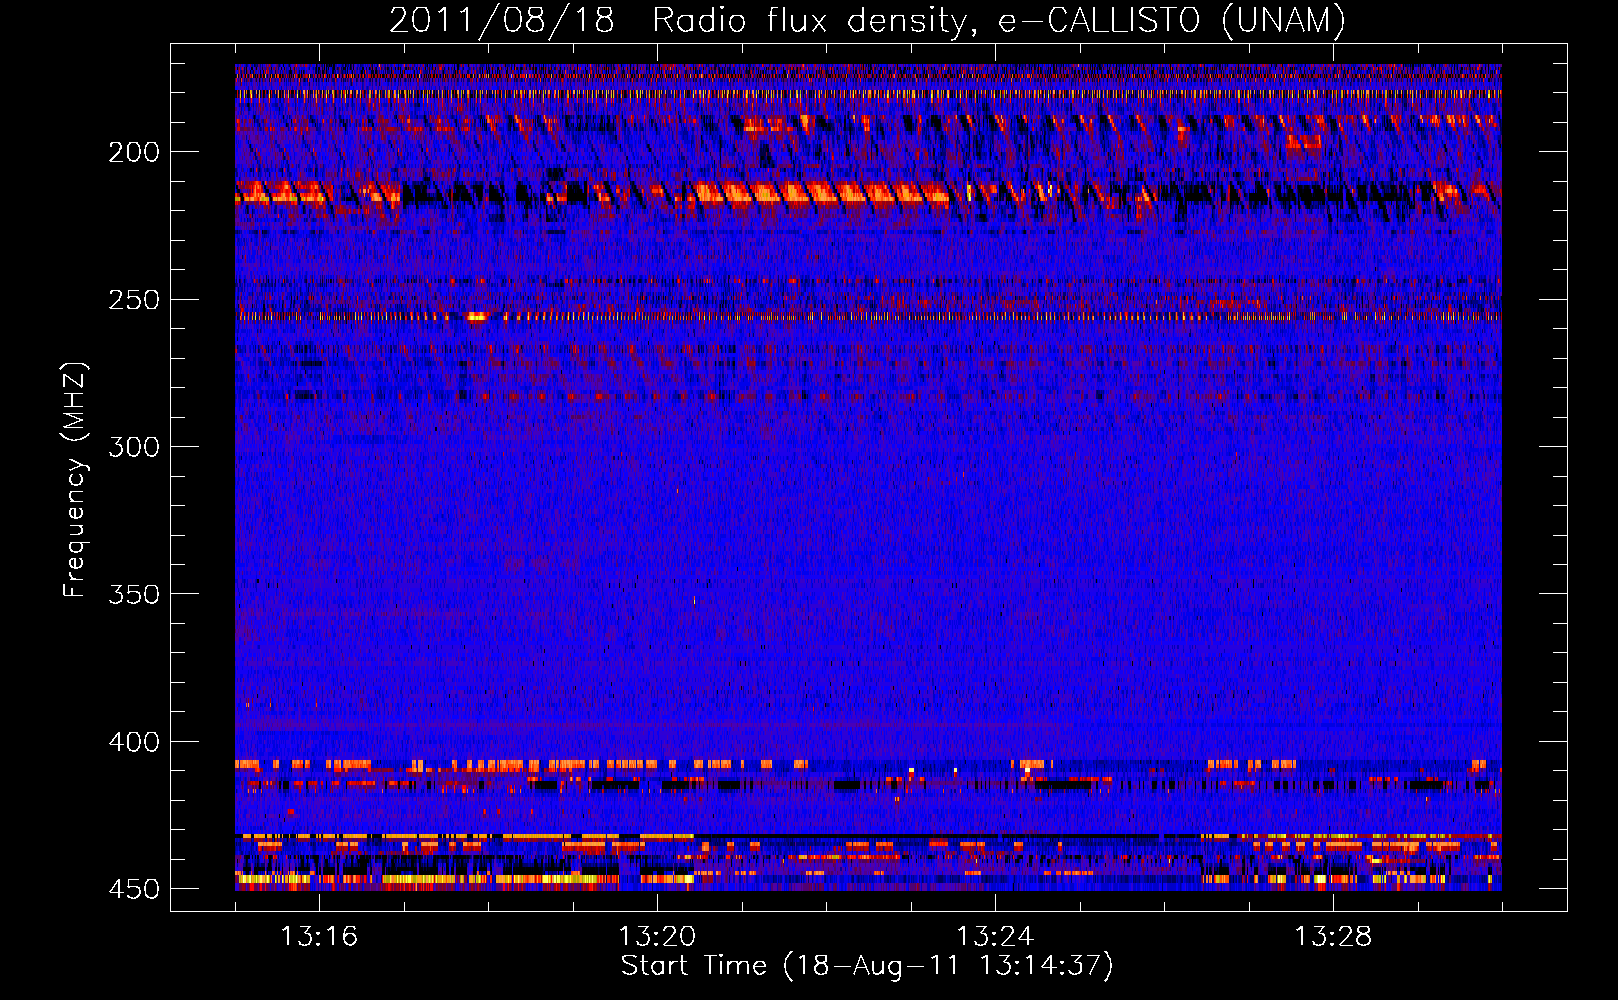Click the "Frequency (MHZ)" axis label
Image resolution: width=1618 pixels, height=1000 pixels.
74,479
